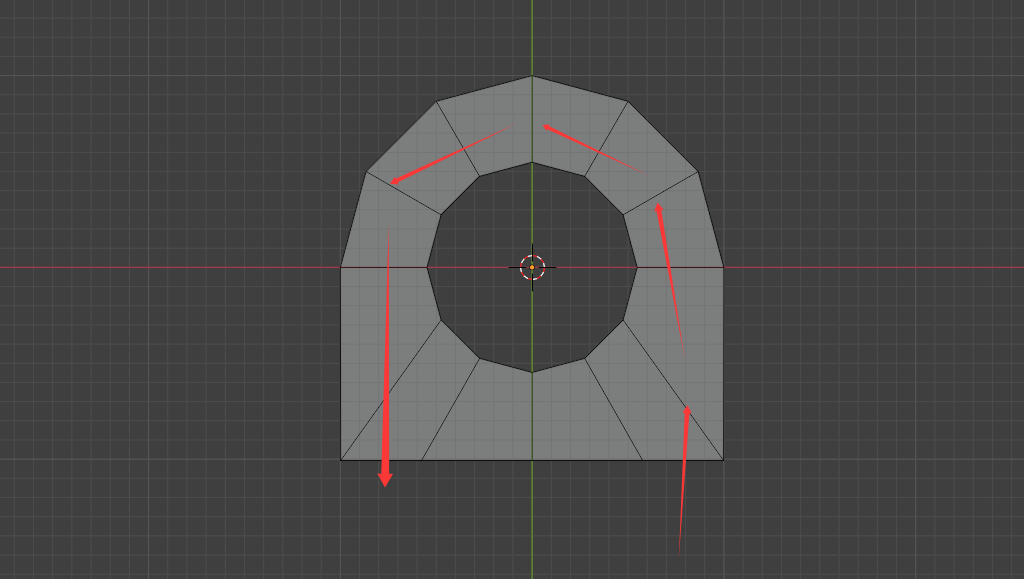
Task: Select the inner ring's bottom vertex
Action: coord(532,372)
